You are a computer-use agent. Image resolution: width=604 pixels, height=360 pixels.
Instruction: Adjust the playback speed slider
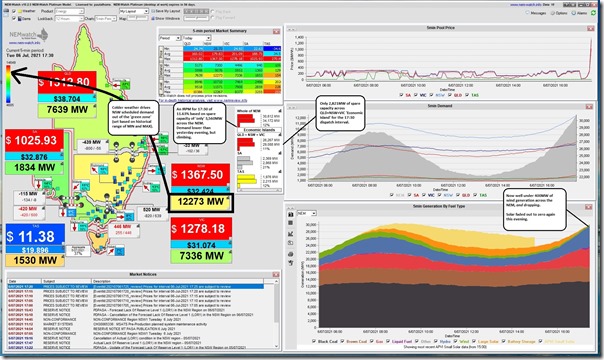[196, 18]
